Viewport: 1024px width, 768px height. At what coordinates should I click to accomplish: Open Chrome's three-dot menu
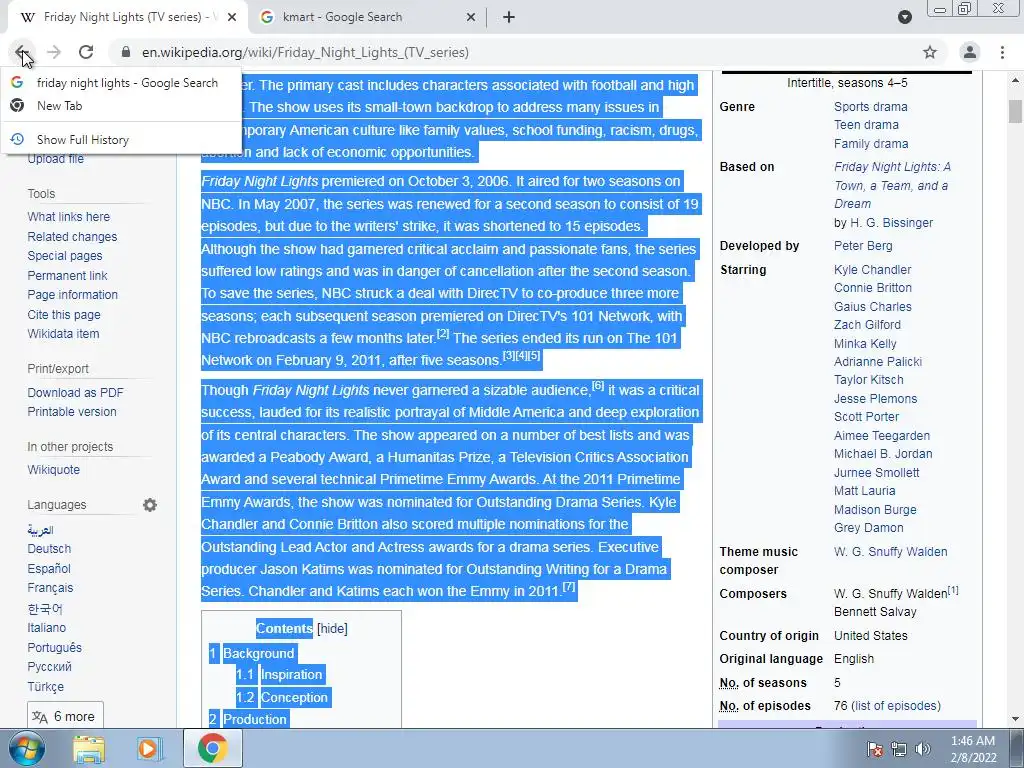coord(1002,52)
